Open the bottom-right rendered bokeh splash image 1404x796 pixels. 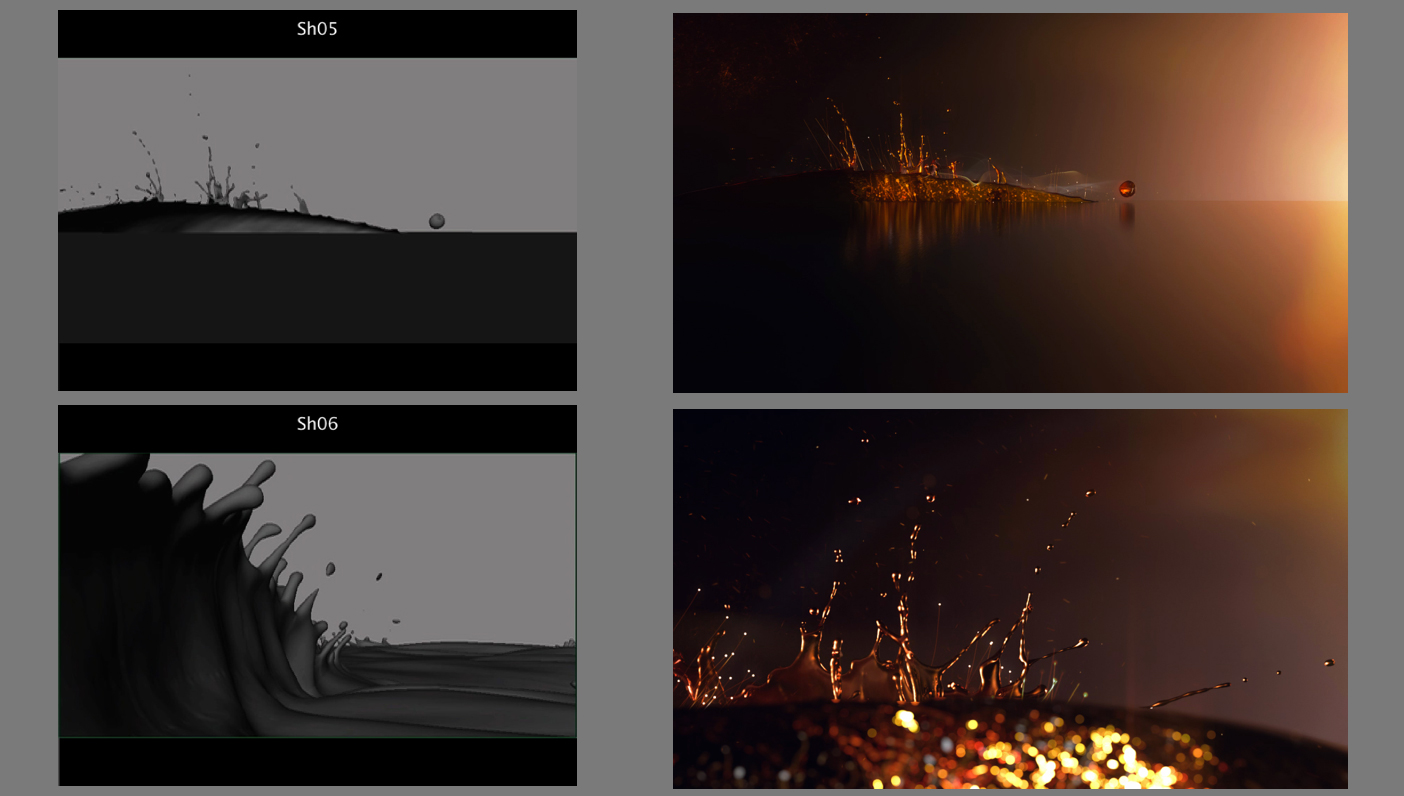pyautogui.click(x=1010, y=599)
